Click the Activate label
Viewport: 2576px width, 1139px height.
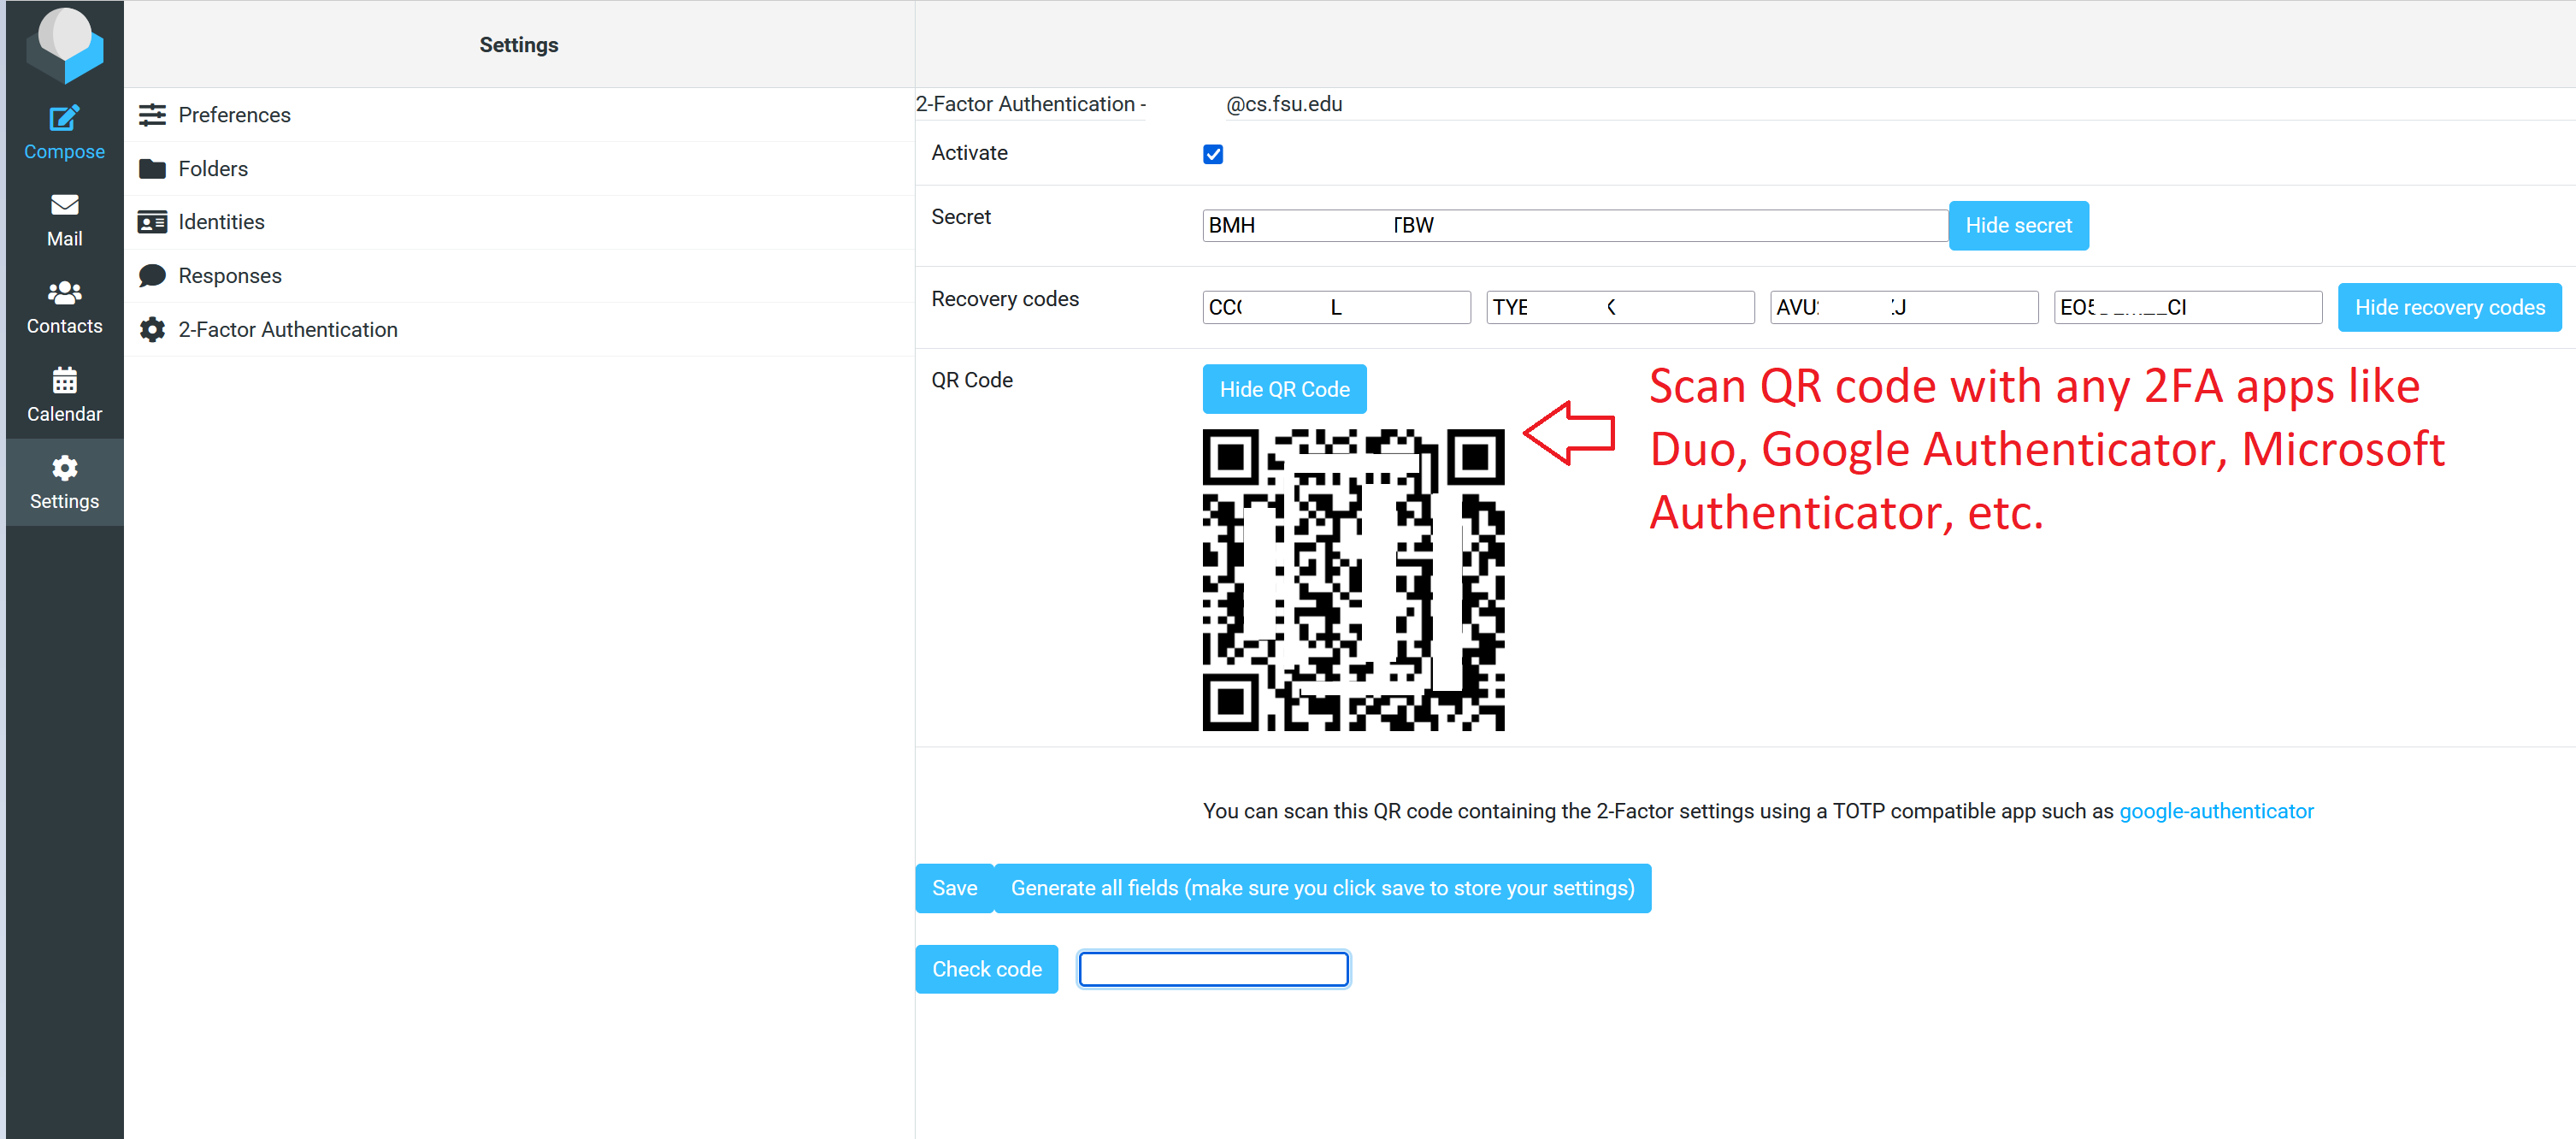tap(969, 153)
